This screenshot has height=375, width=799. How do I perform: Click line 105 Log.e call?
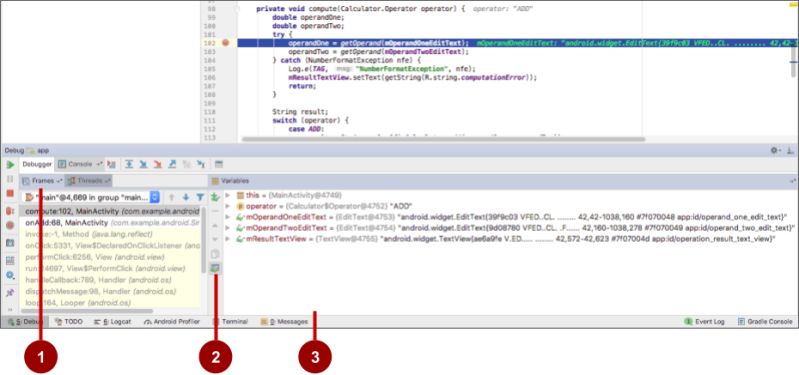382,69
